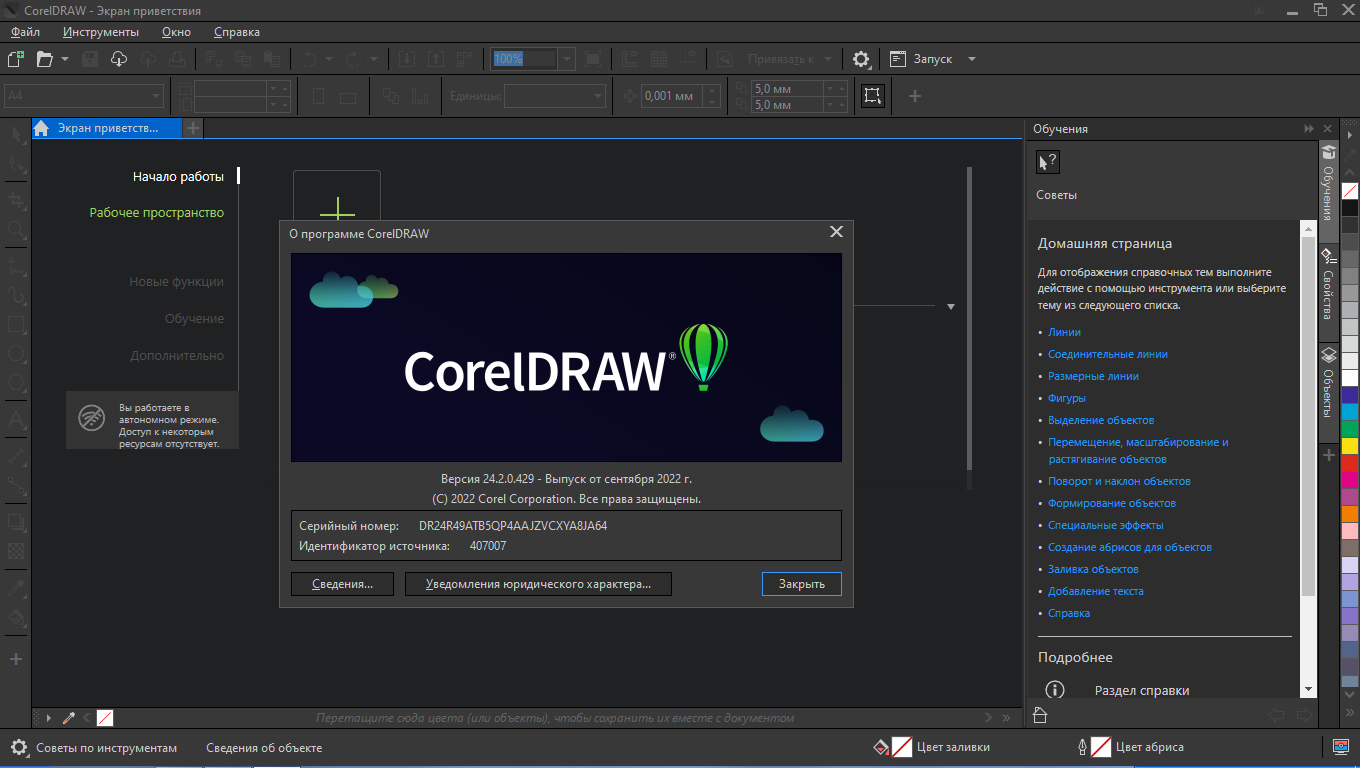The image size is (1360, 768).
Task: Open the Запуск dropdown
Action: 934,59
